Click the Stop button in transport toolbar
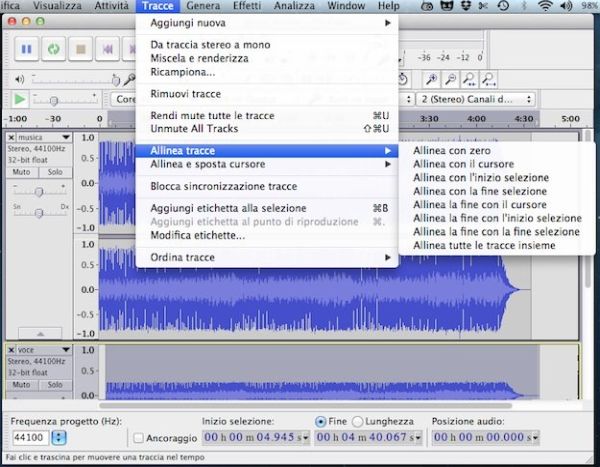The image size is (600, 467). coord(79,47)
